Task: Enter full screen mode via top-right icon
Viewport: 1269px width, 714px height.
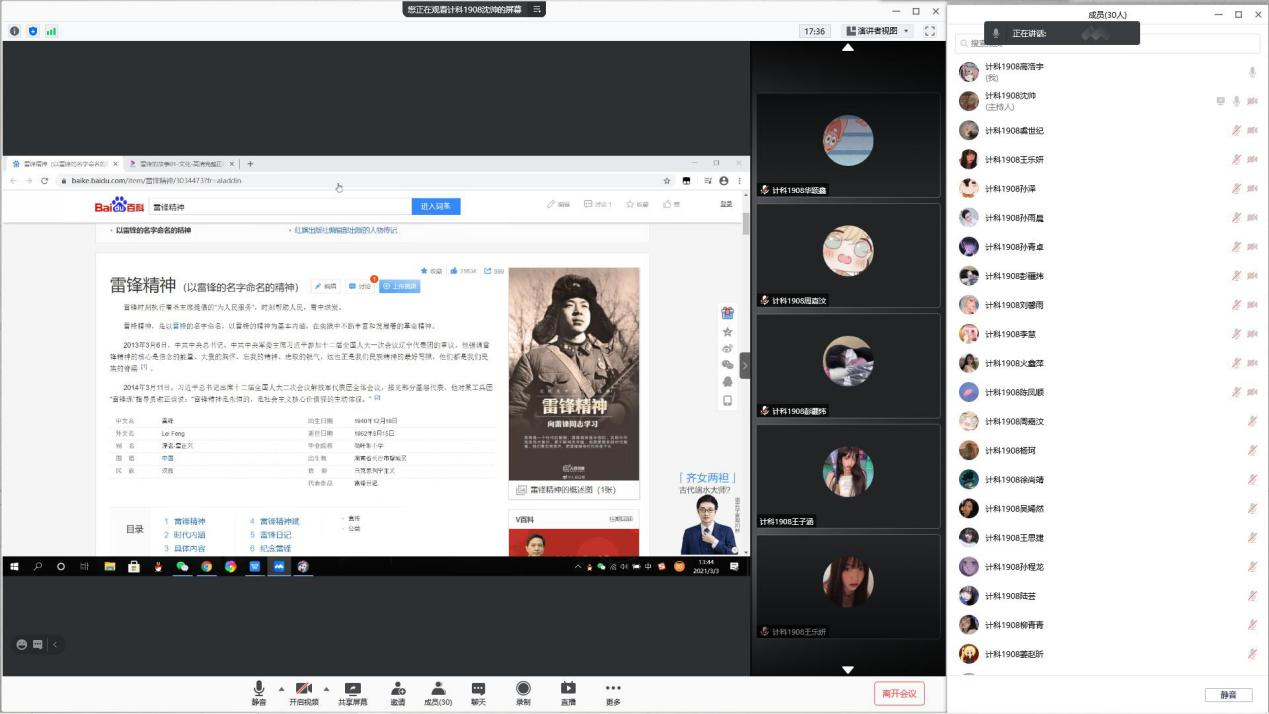Action: [x=929, y=31]
